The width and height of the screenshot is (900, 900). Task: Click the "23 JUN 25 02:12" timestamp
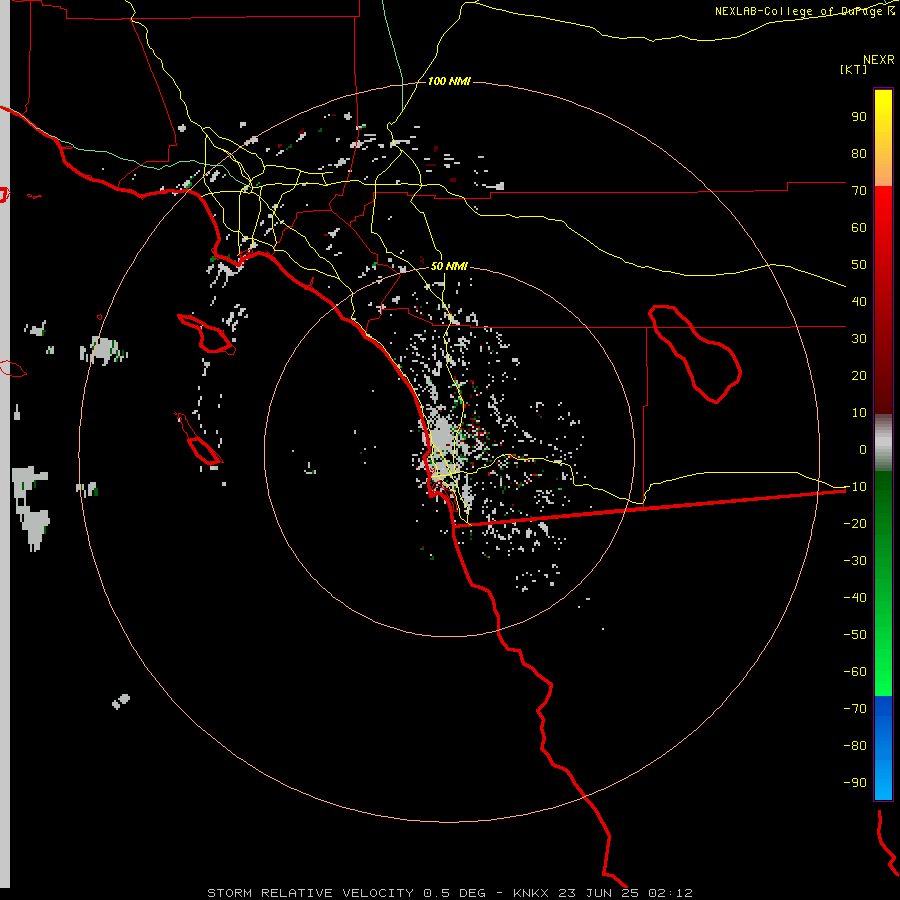click(x=626, y=893)
